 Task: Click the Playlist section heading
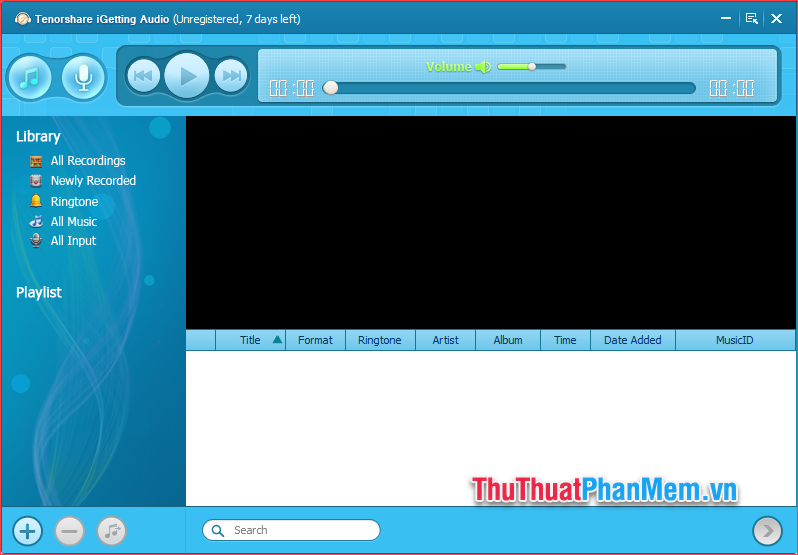39,292
